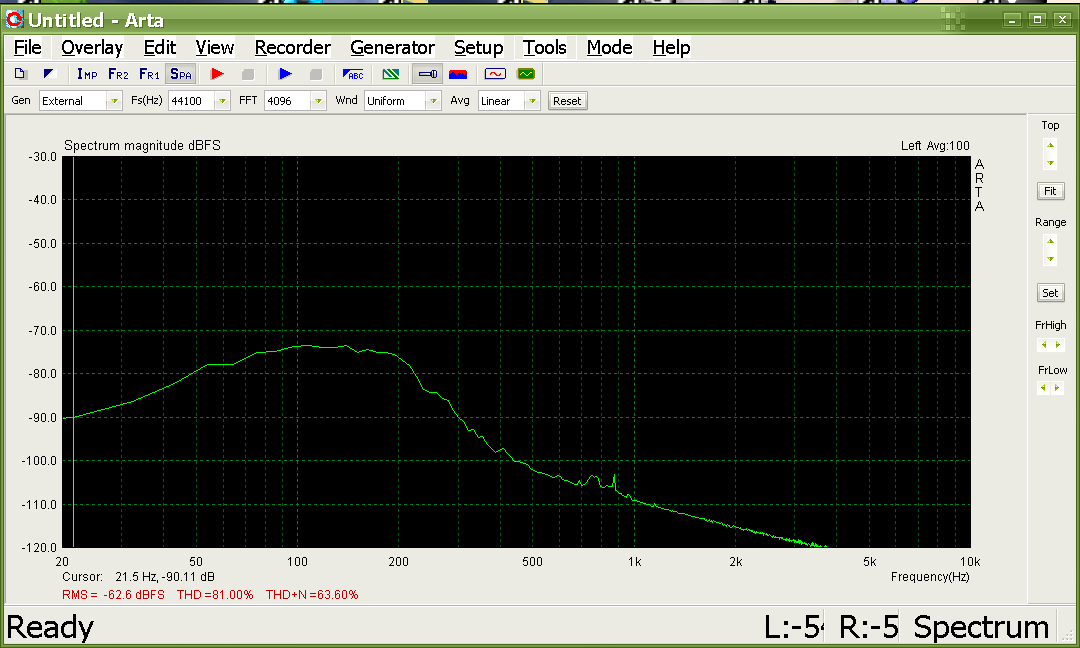Toggle the depressed line-with-knob toolbar button
The width and height of the screenshot is (1080, 648).
pos(428,74)
